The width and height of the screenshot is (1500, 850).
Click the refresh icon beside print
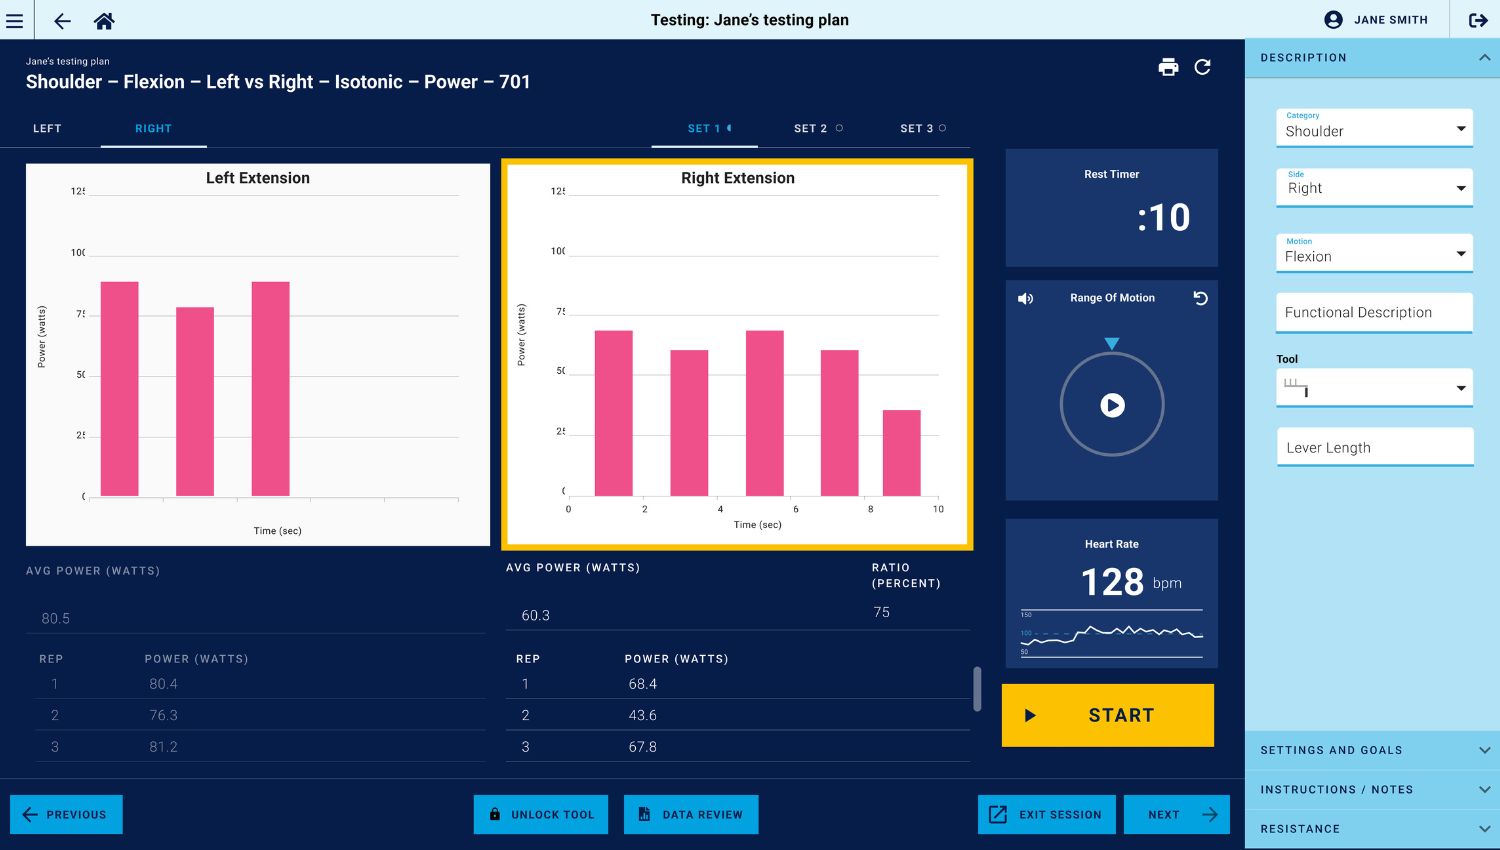point(1202,67)
